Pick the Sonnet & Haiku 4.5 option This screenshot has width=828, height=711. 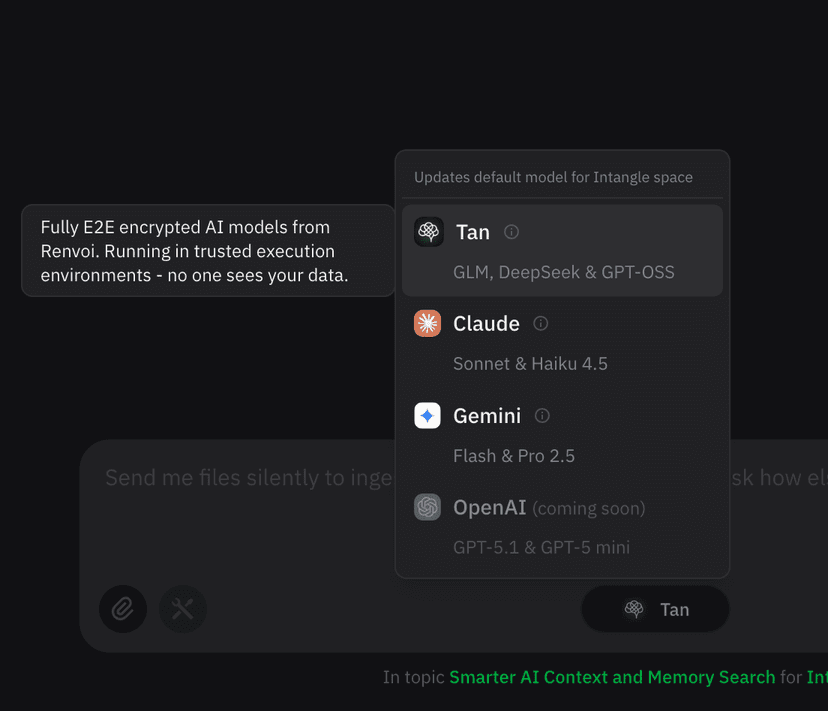(531, 363)
